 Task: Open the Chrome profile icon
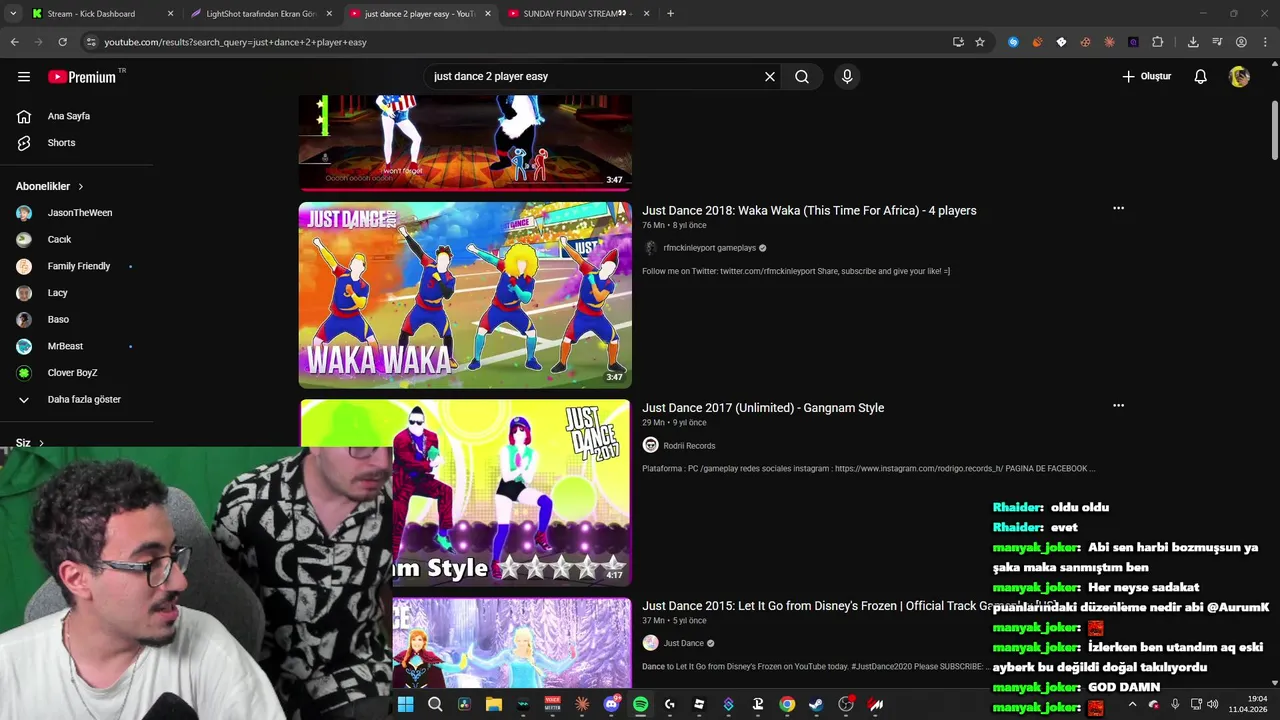click(1241, 42)
